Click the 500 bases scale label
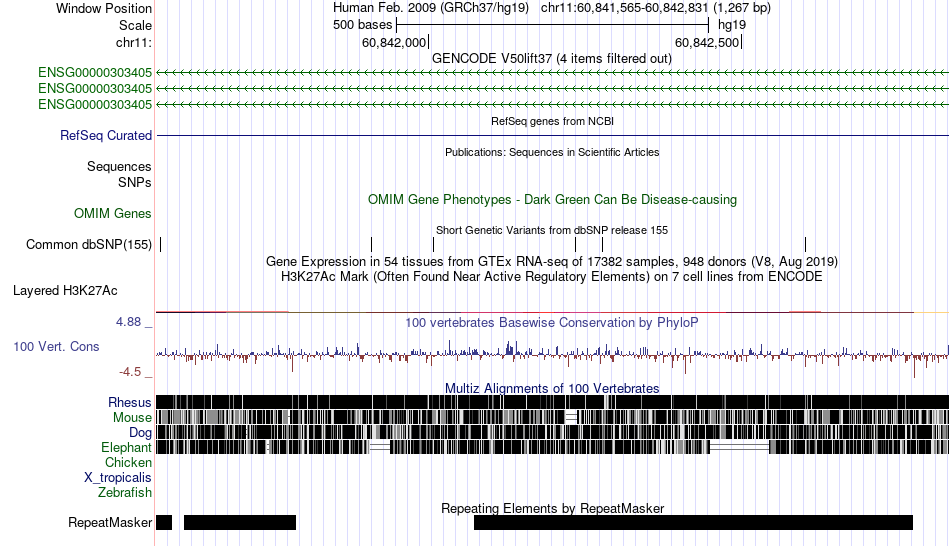950x546 pixels. coord(362,25)
